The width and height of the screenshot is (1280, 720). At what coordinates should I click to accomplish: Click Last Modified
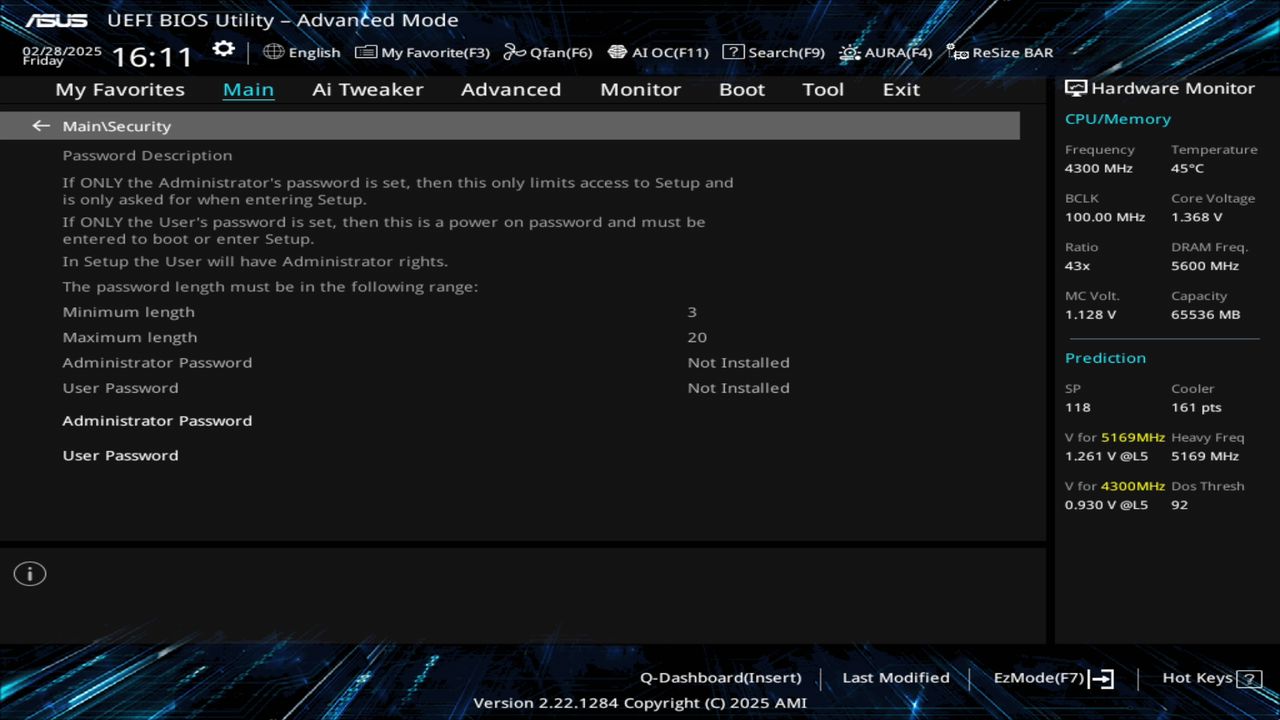[896, 678]
